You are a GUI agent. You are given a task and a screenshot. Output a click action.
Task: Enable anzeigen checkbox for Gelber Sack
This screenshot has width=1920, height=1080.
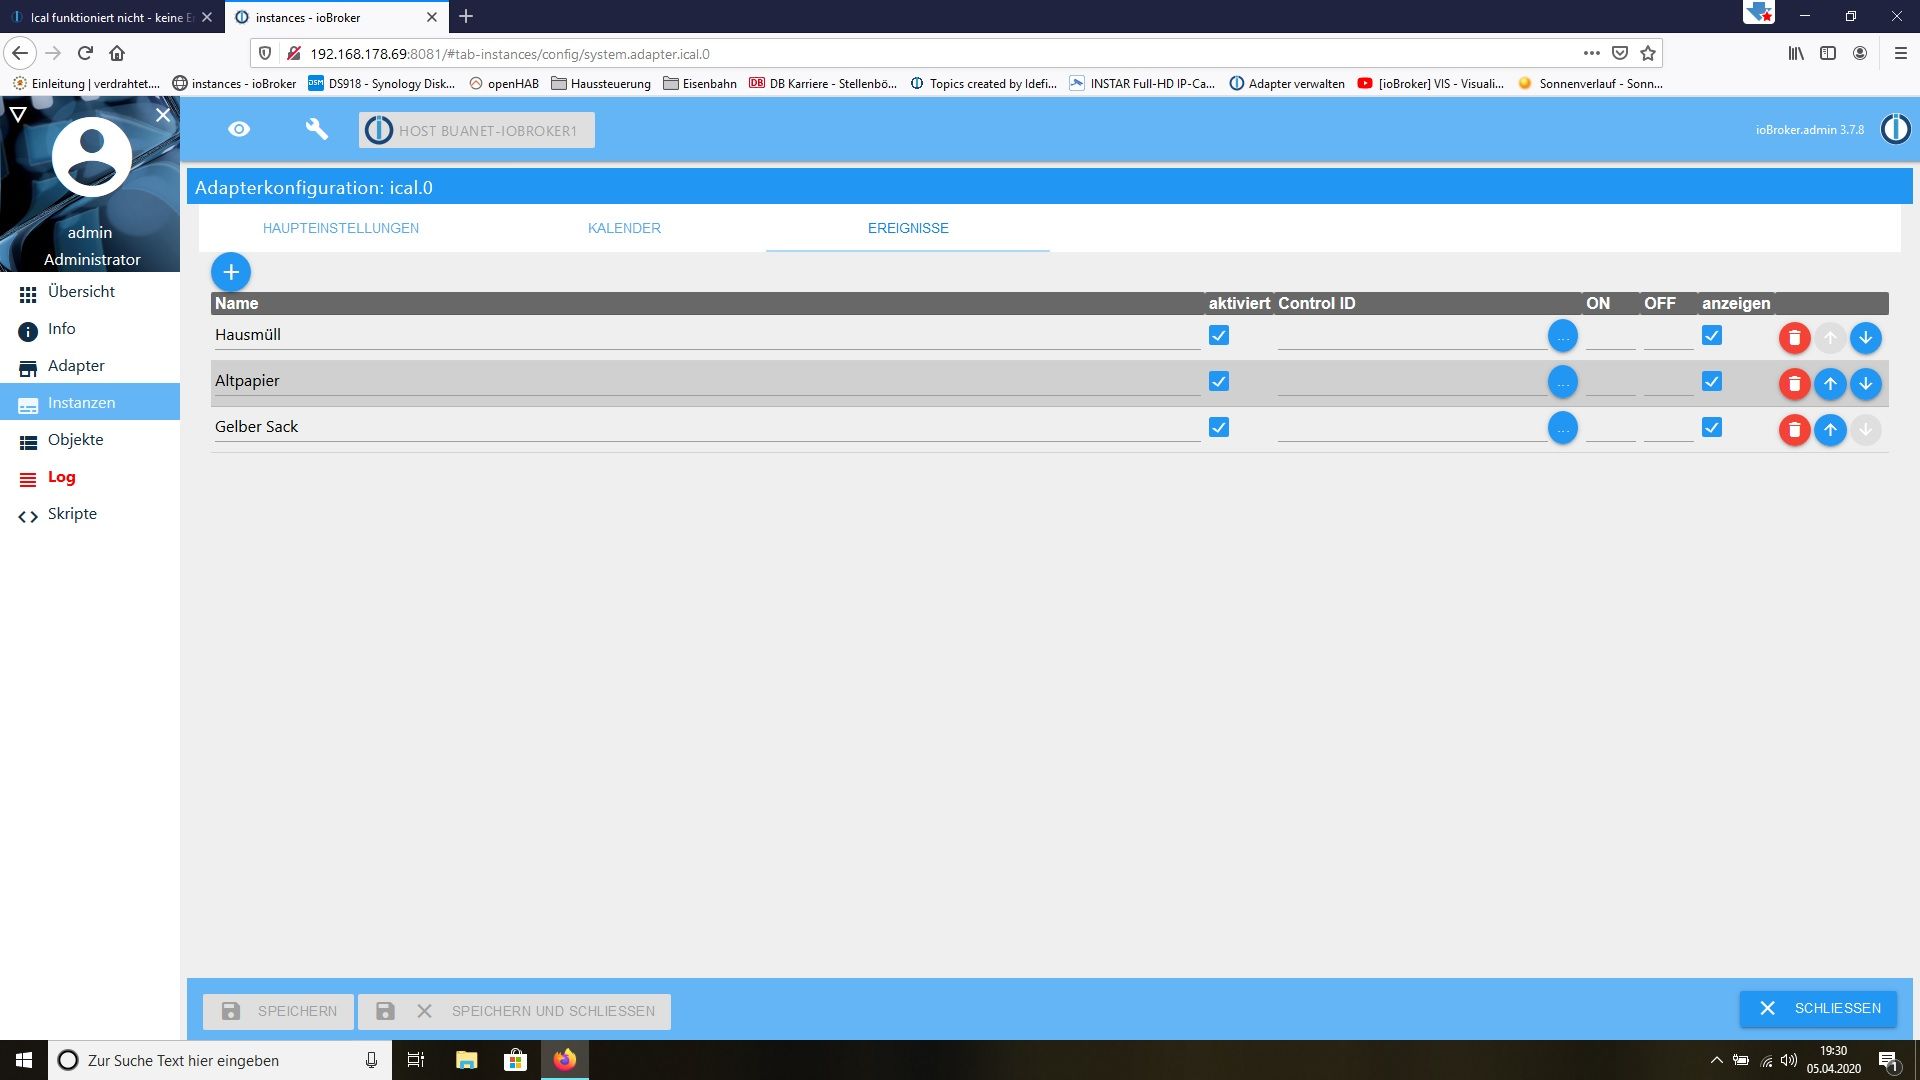pos(1712,426)
